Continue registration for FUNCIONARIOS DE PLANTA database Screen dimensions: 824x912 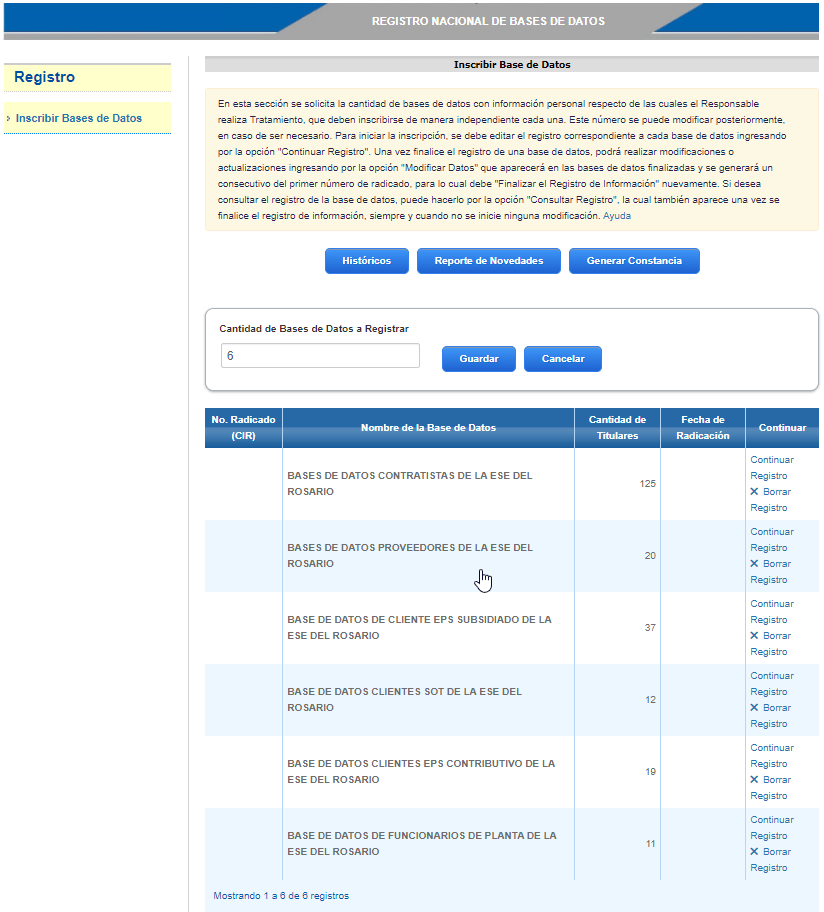(772, 828)
